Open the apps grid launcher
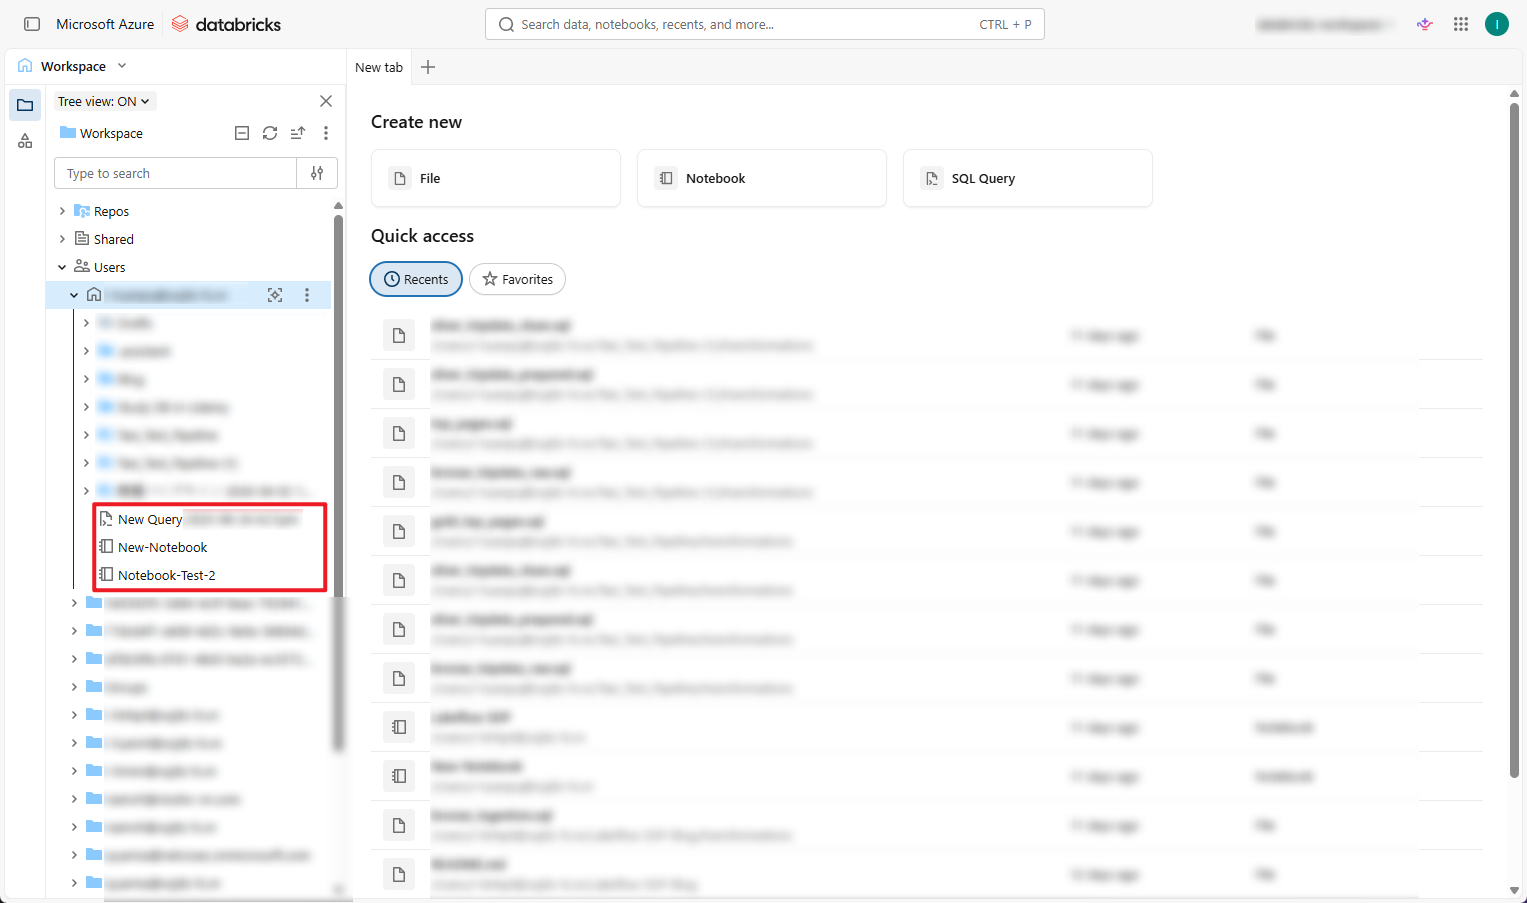 (x=1461, y=24)
